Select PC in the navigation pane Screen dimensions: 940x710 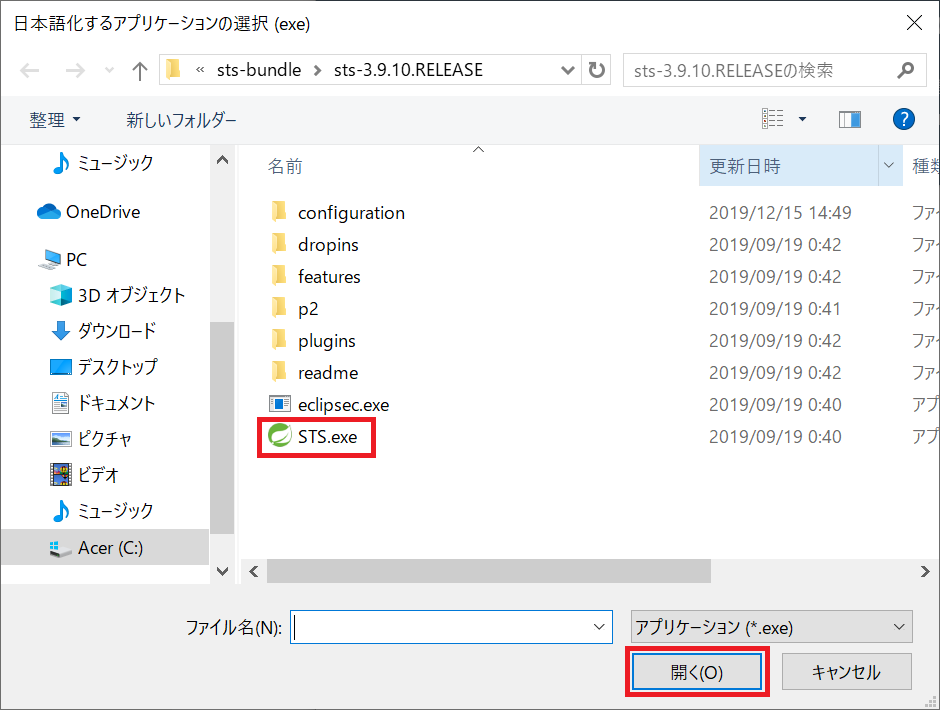point(62,260)
